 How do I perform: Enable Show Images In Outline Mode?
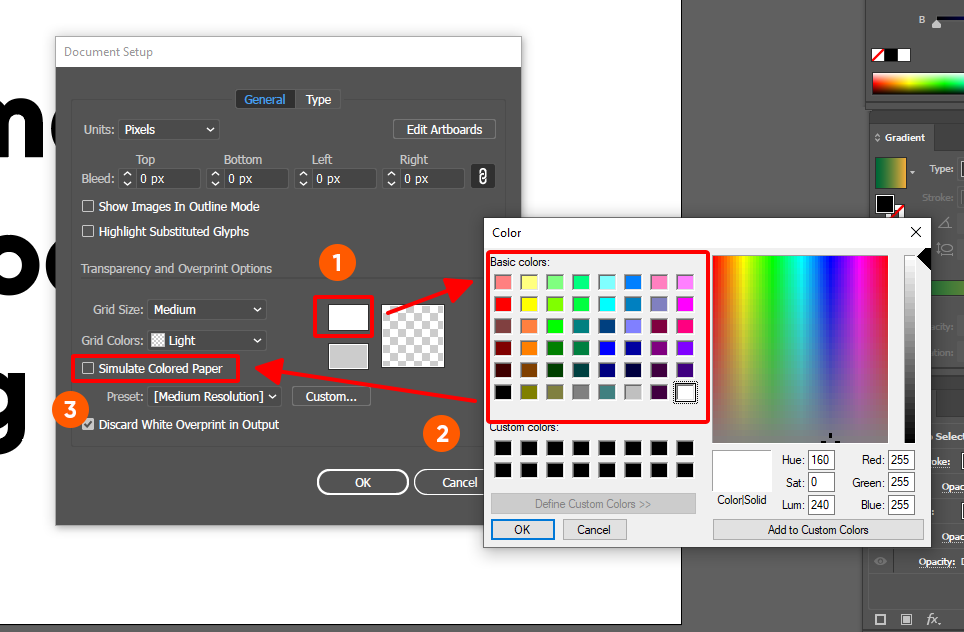coord(88,206)
